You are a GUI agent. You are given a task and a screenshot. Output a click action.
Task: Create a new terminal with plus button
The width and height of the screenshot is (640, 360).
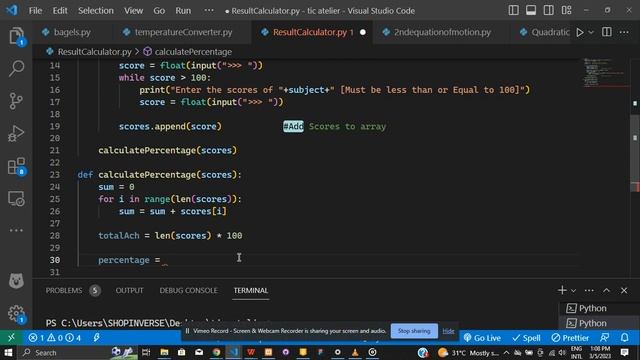click(x=562, y=290)
